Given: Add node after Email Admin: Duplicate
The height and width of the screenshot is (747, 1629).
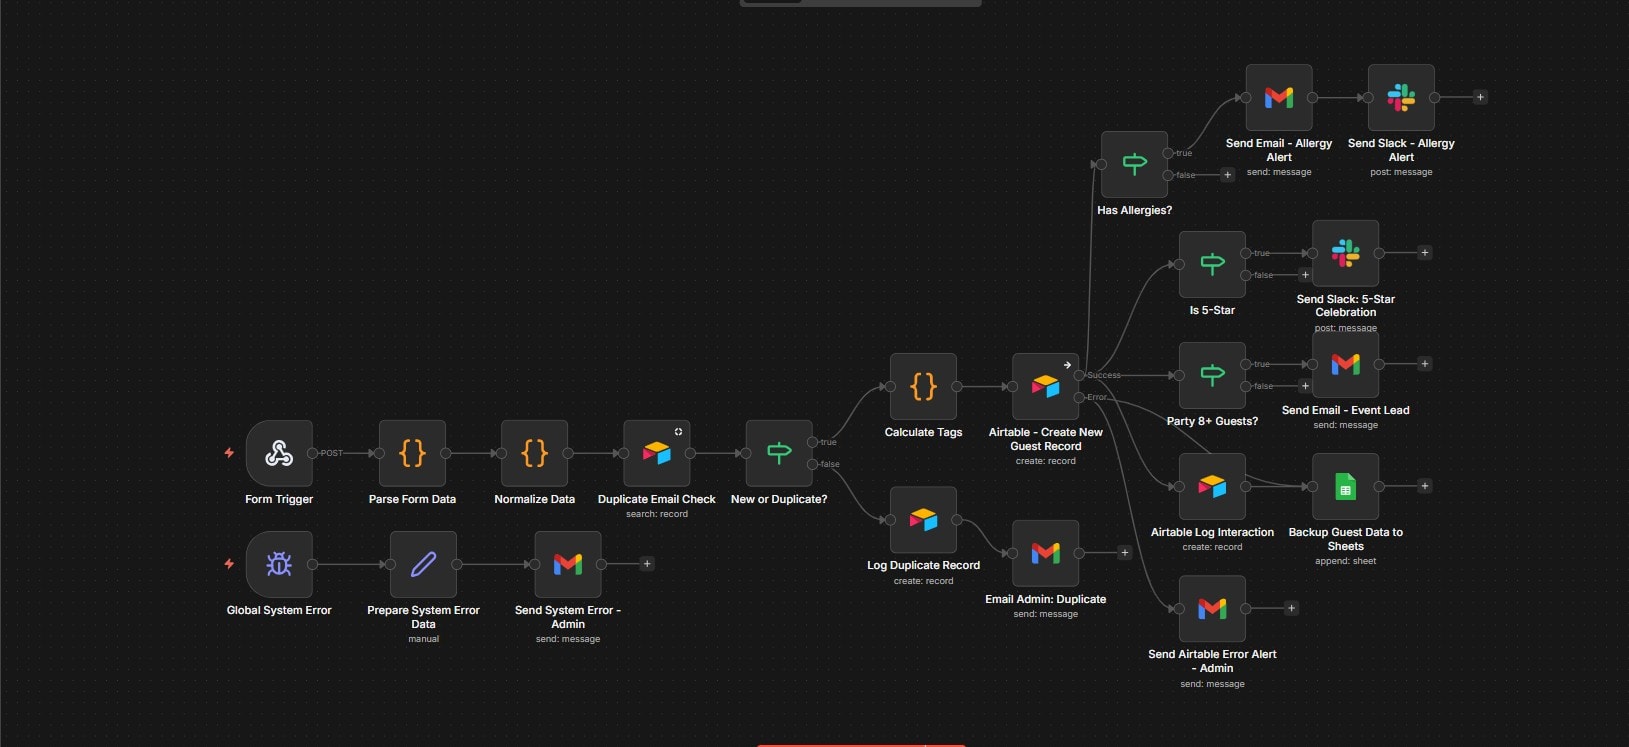Looking at the screenshot, I should (1125, 553).
